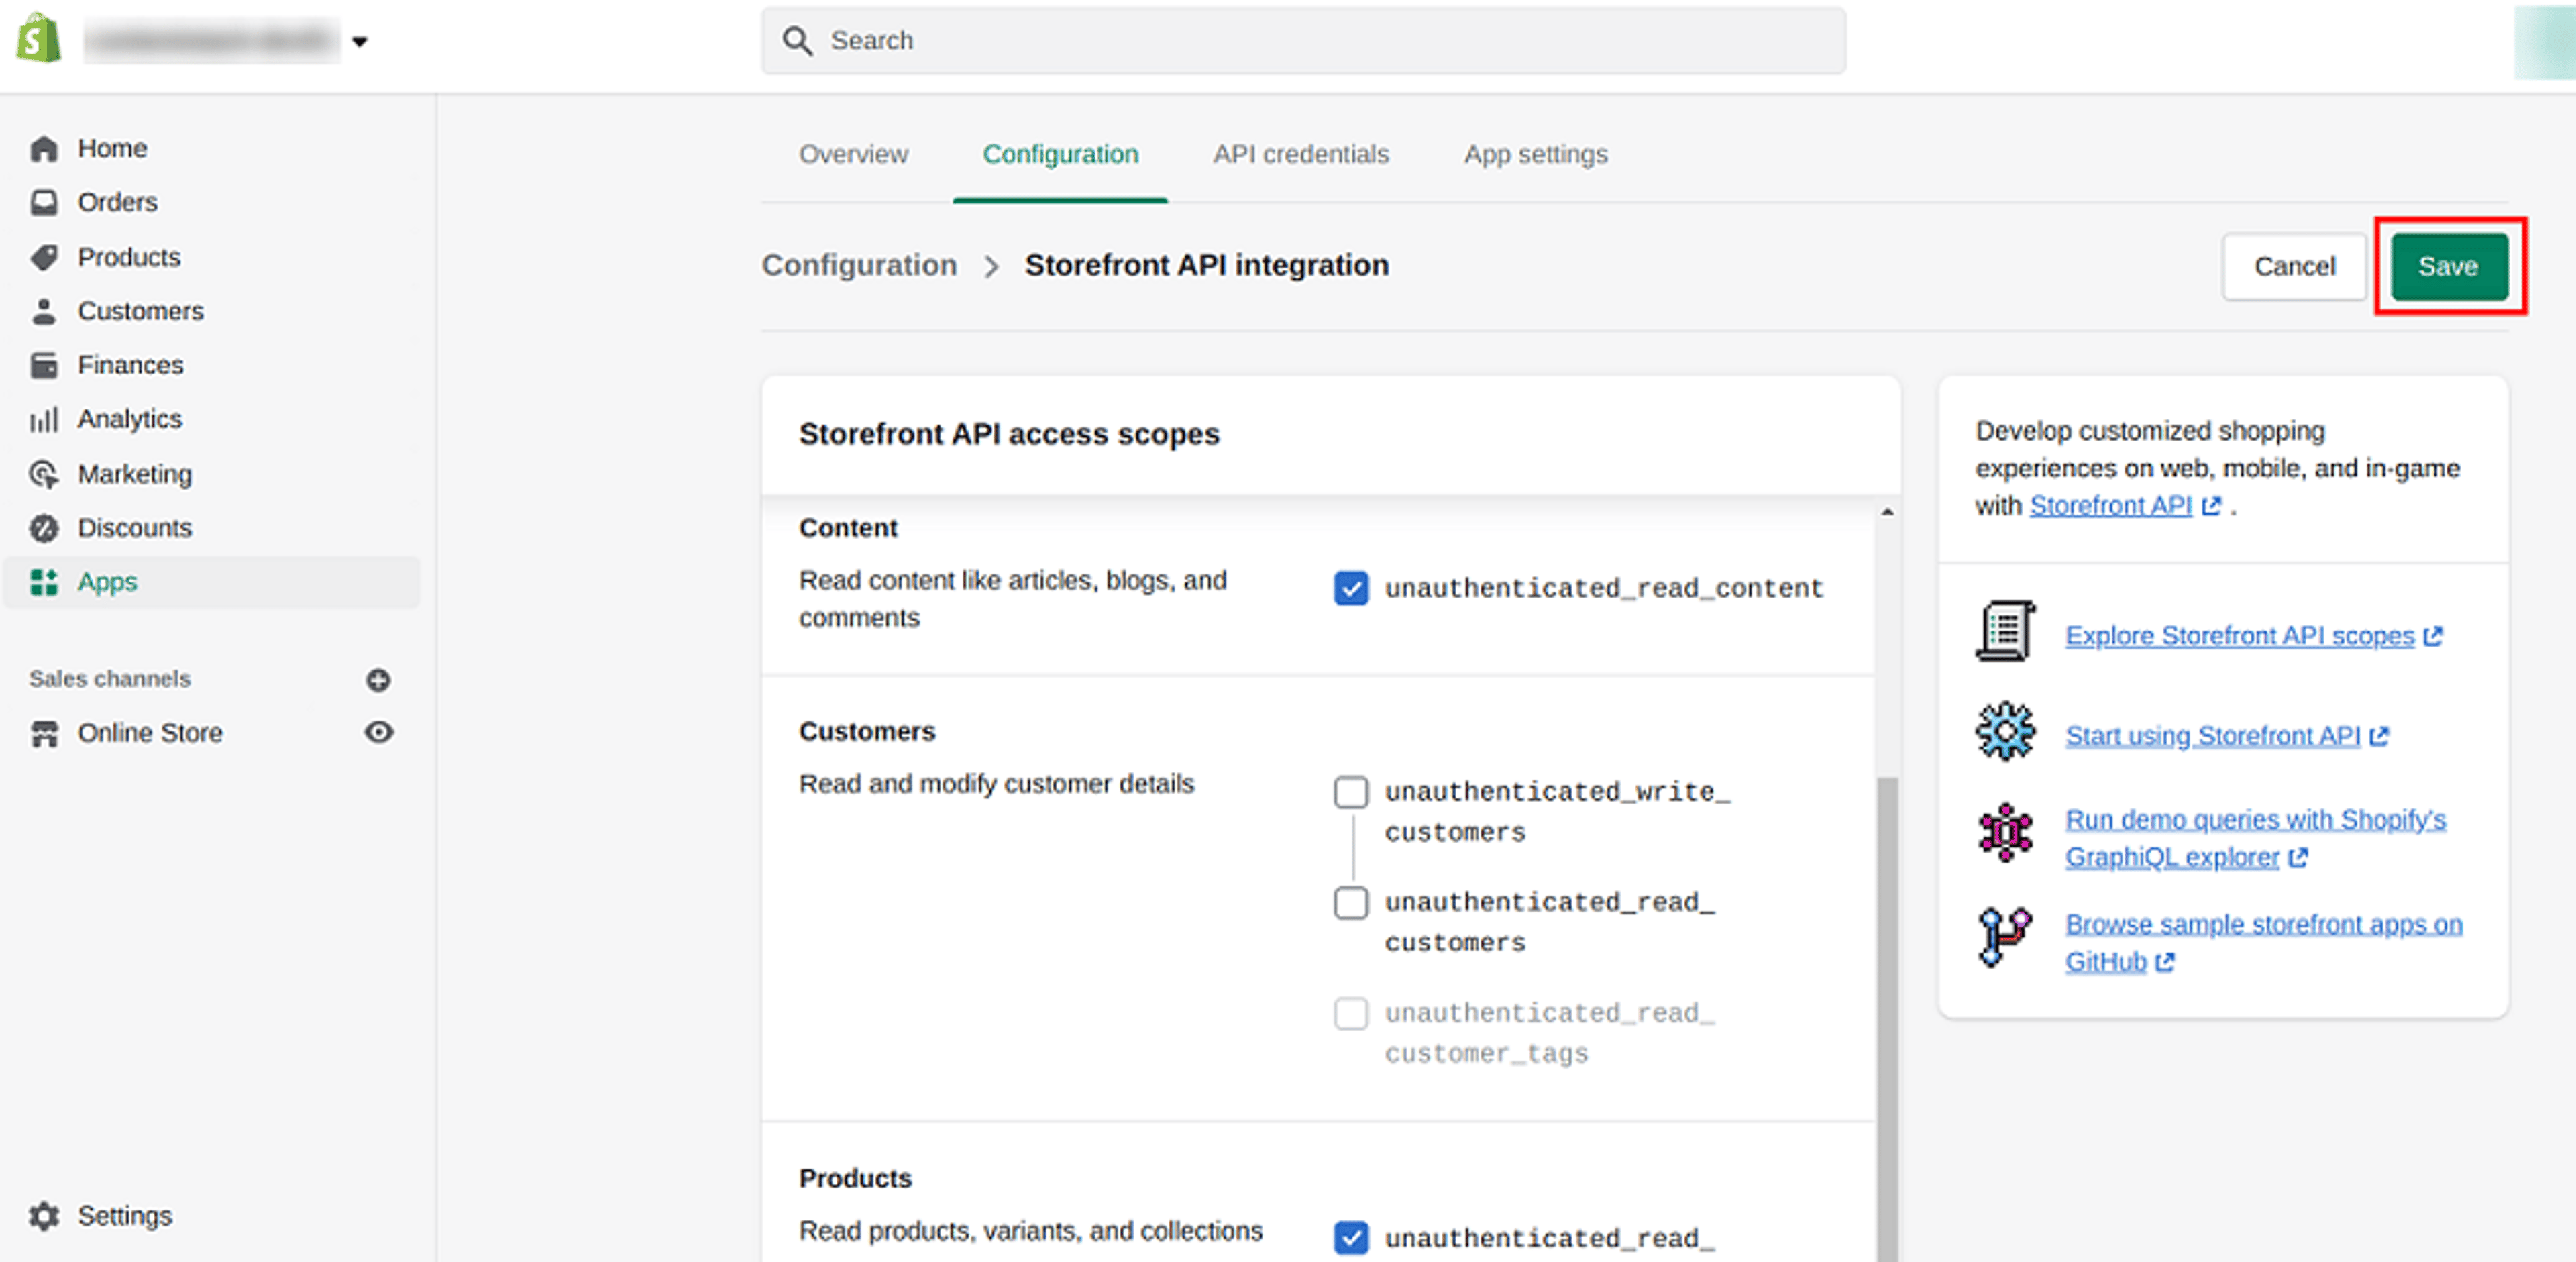Add a sales channel with plus icon
The width and height of the screenshot is (2576, 1262).
[x=378, y=680]
